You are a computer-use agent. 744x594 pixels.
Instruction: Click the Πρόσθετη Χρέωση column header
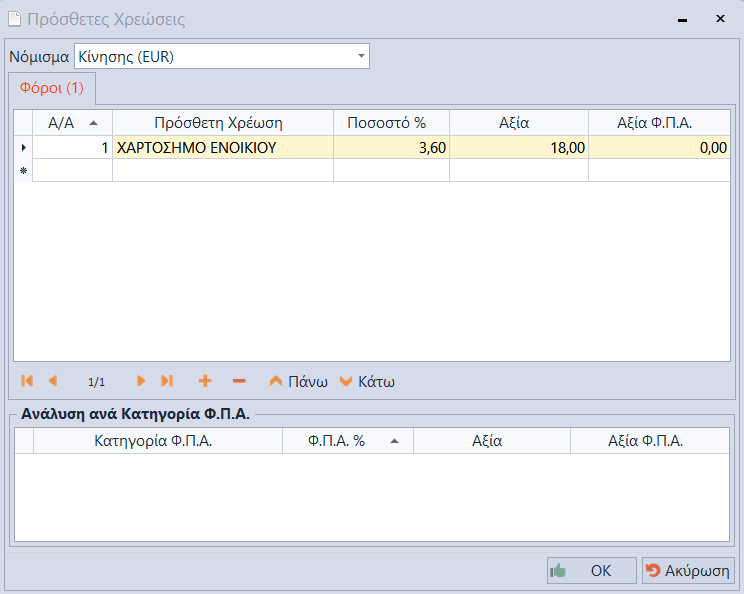222,123
